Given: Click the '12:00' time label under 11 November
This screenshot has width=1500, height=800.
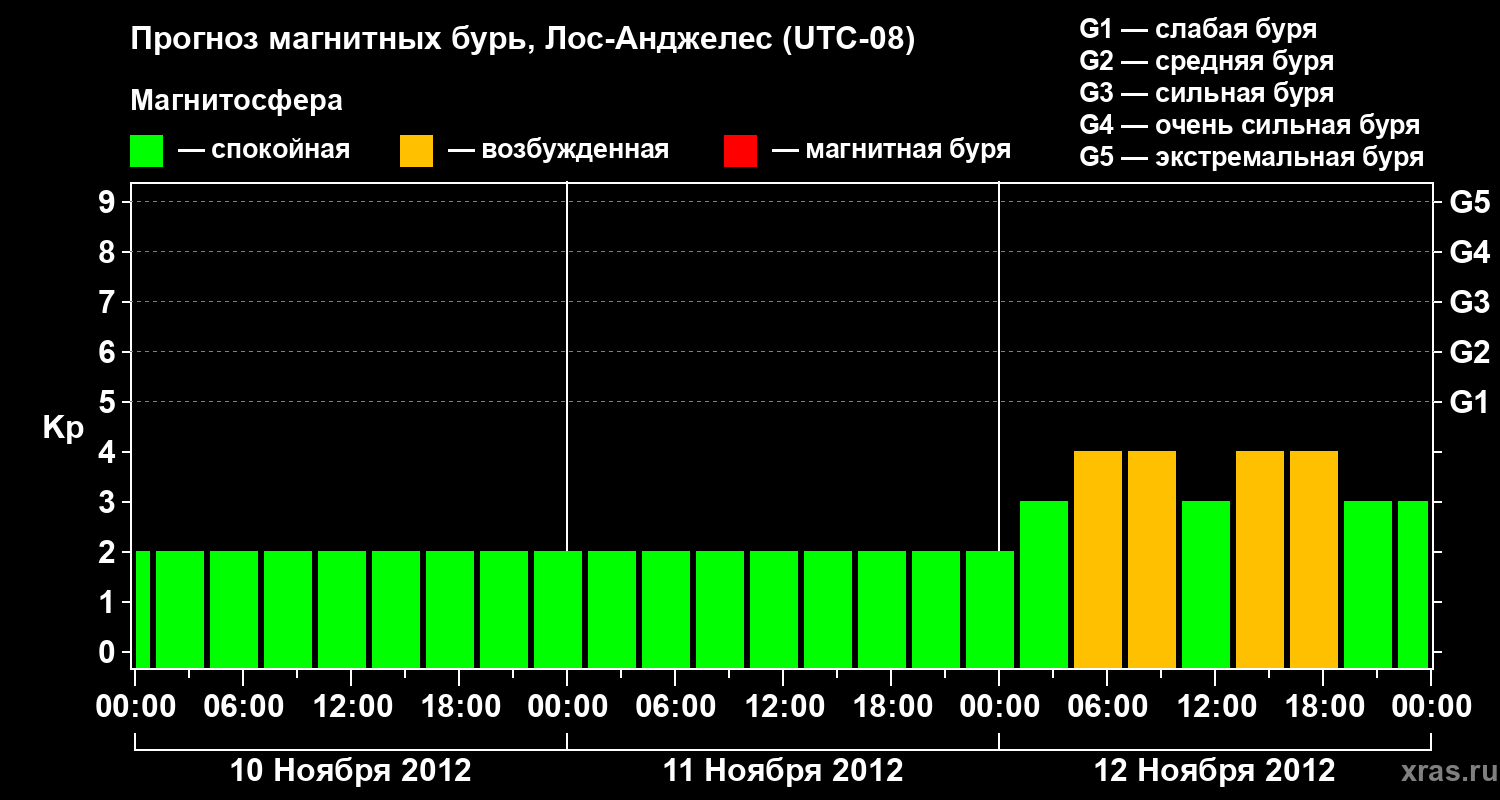Looking at the screenshot, I should (783, 707).
